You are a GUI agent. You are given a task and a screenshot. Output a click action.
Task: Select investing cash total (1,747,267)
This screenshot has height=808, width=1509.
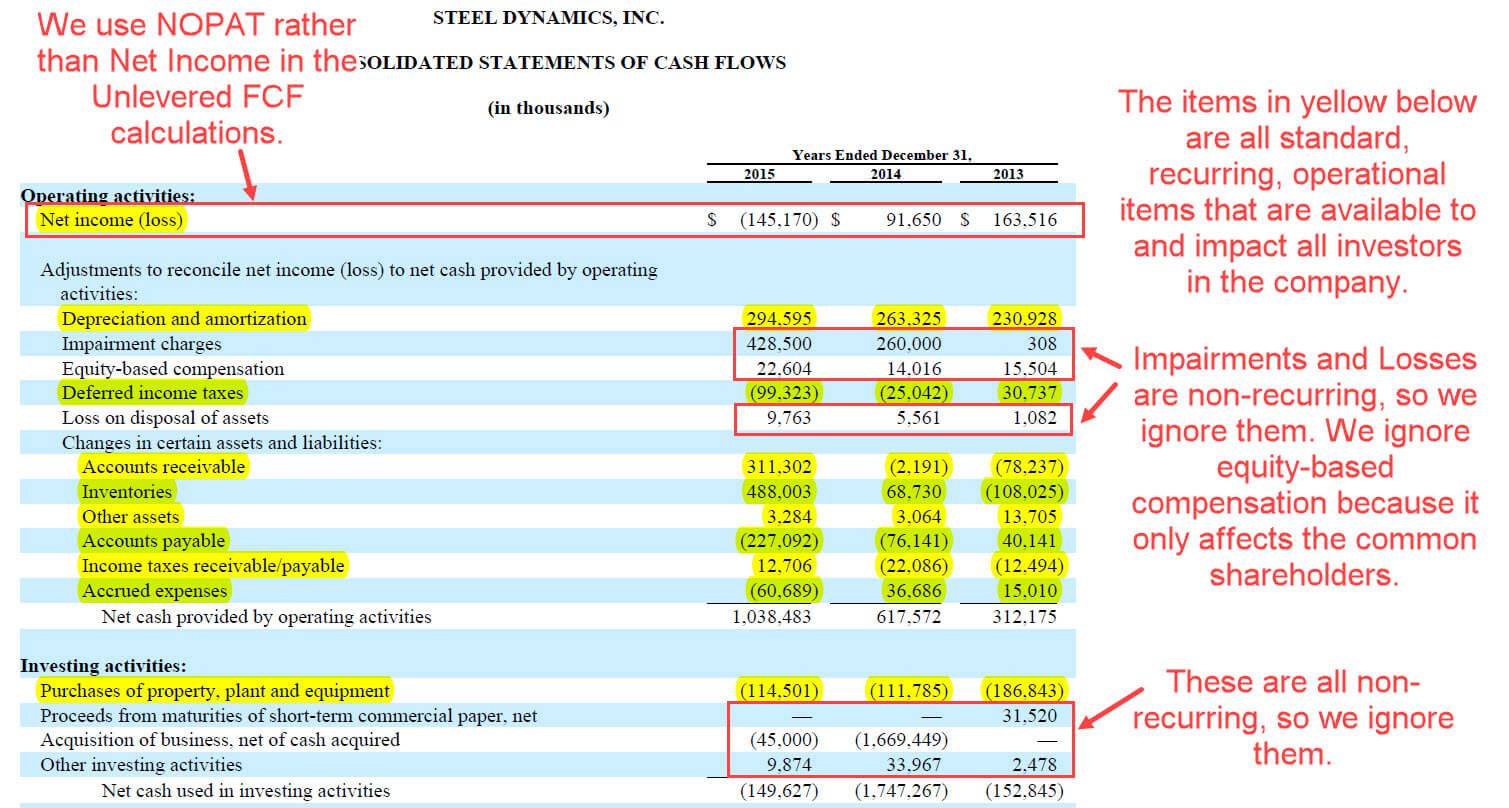[x=902, y=791]
